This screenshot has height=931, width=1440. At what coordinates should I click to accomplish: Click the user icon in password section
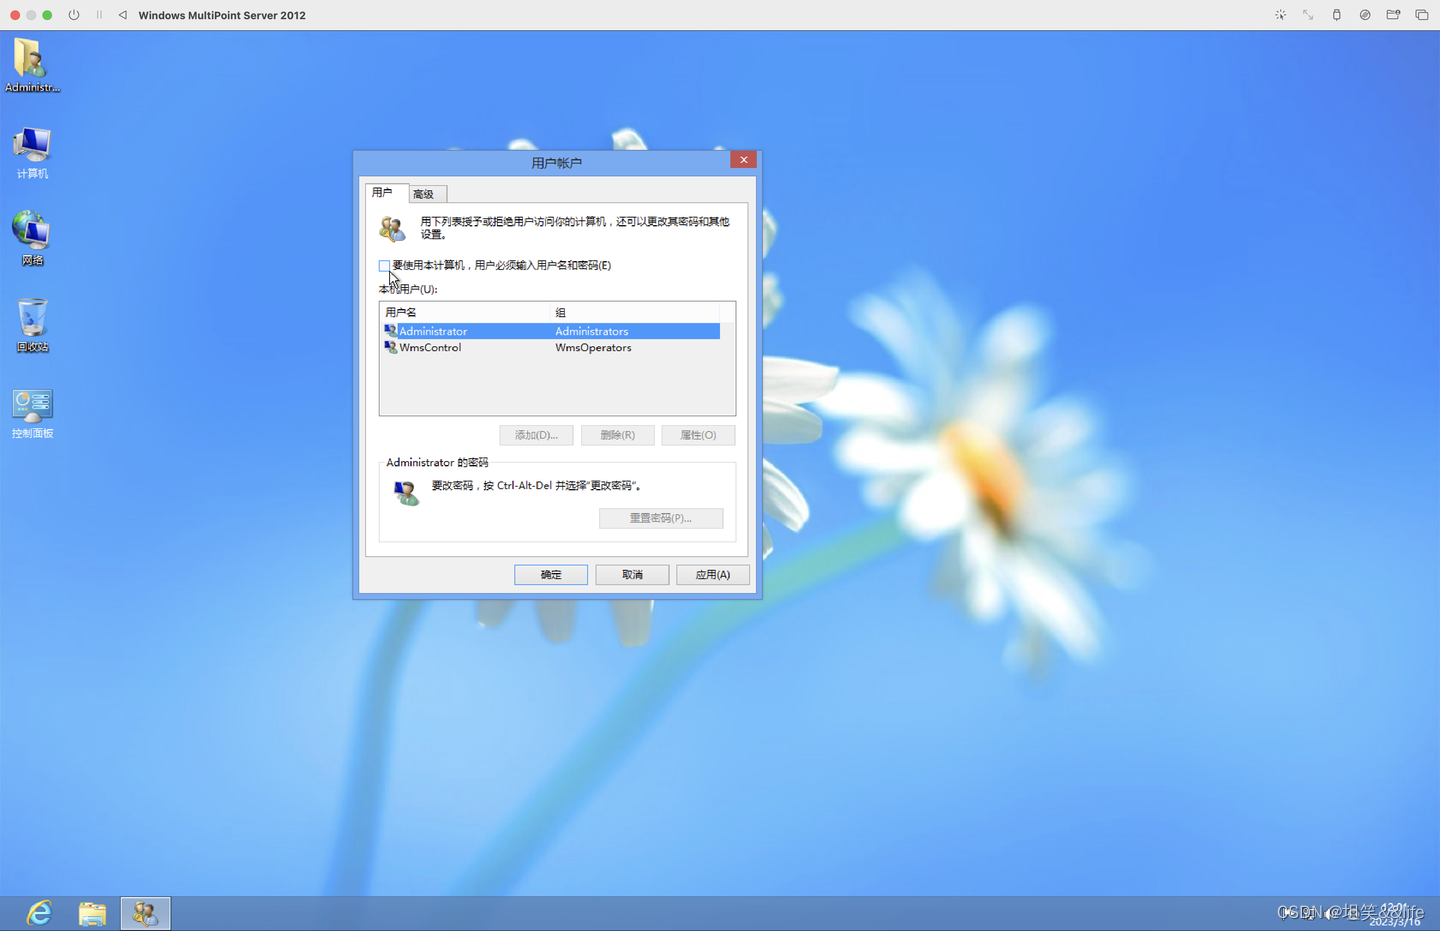[x=406, y=491]
